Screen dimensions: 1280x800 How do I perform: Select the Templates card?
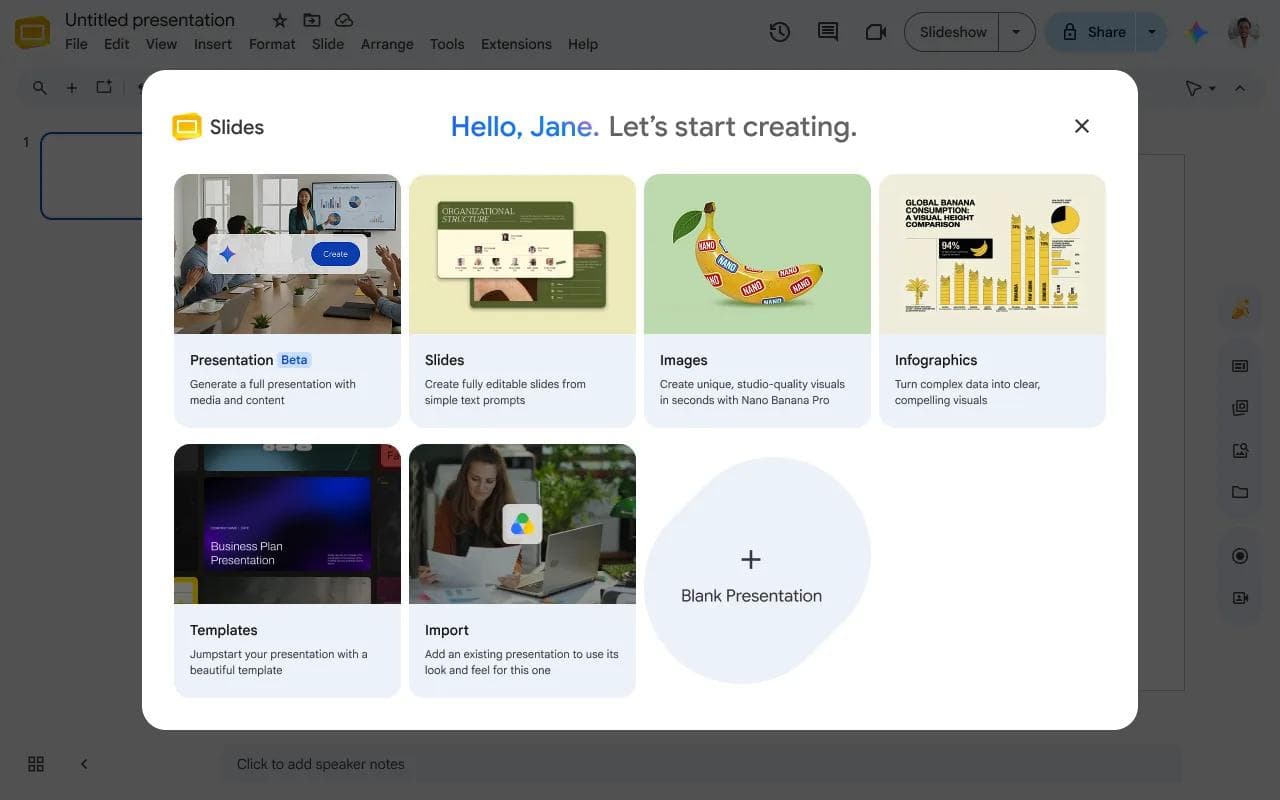click(287, 571)
